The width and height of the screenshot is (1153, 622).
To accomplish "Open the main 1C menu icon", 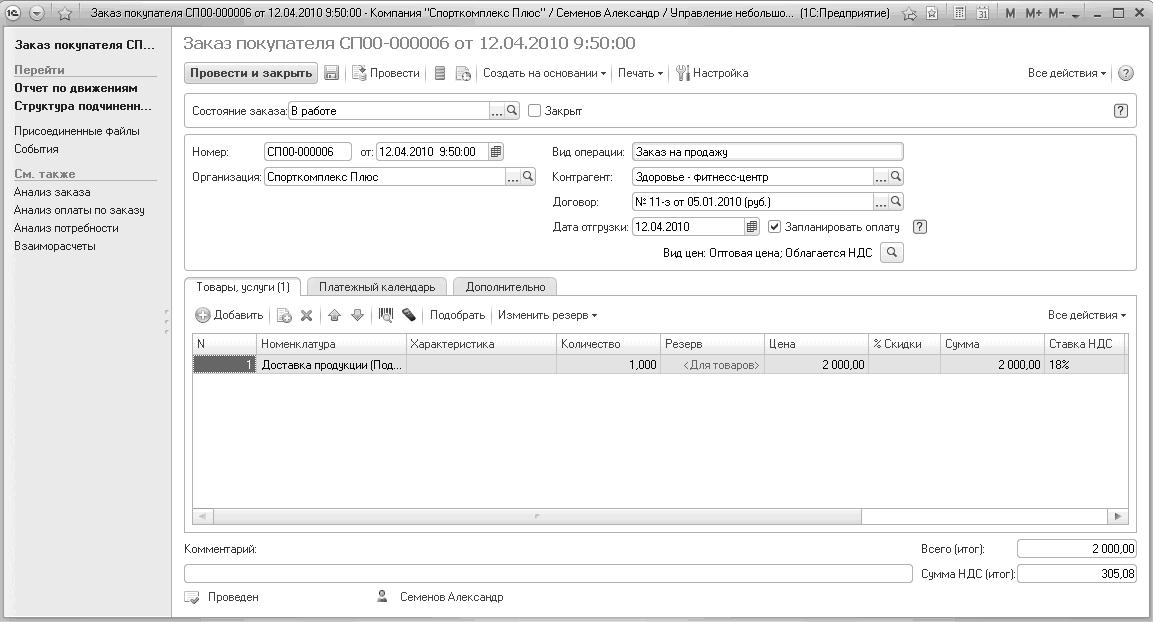I will [x=13, y=13].
